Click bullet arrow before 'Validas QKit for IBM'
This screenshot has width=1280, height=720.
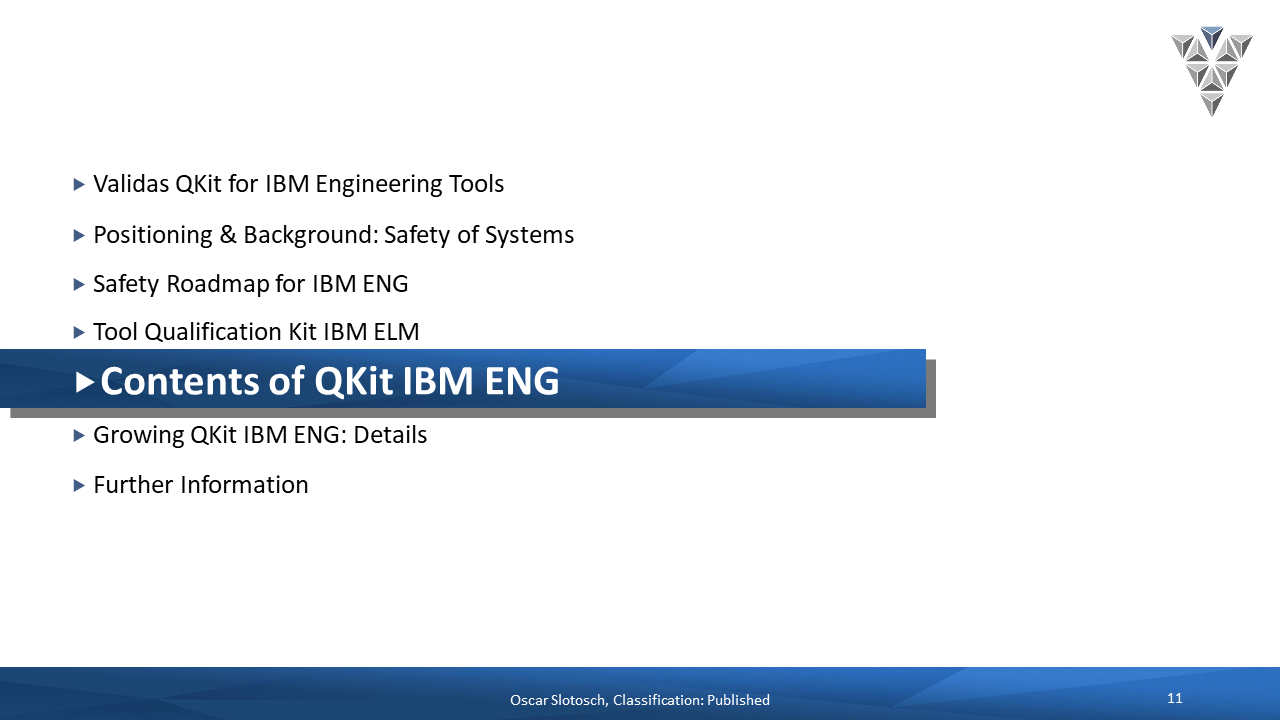click(80, 184)
